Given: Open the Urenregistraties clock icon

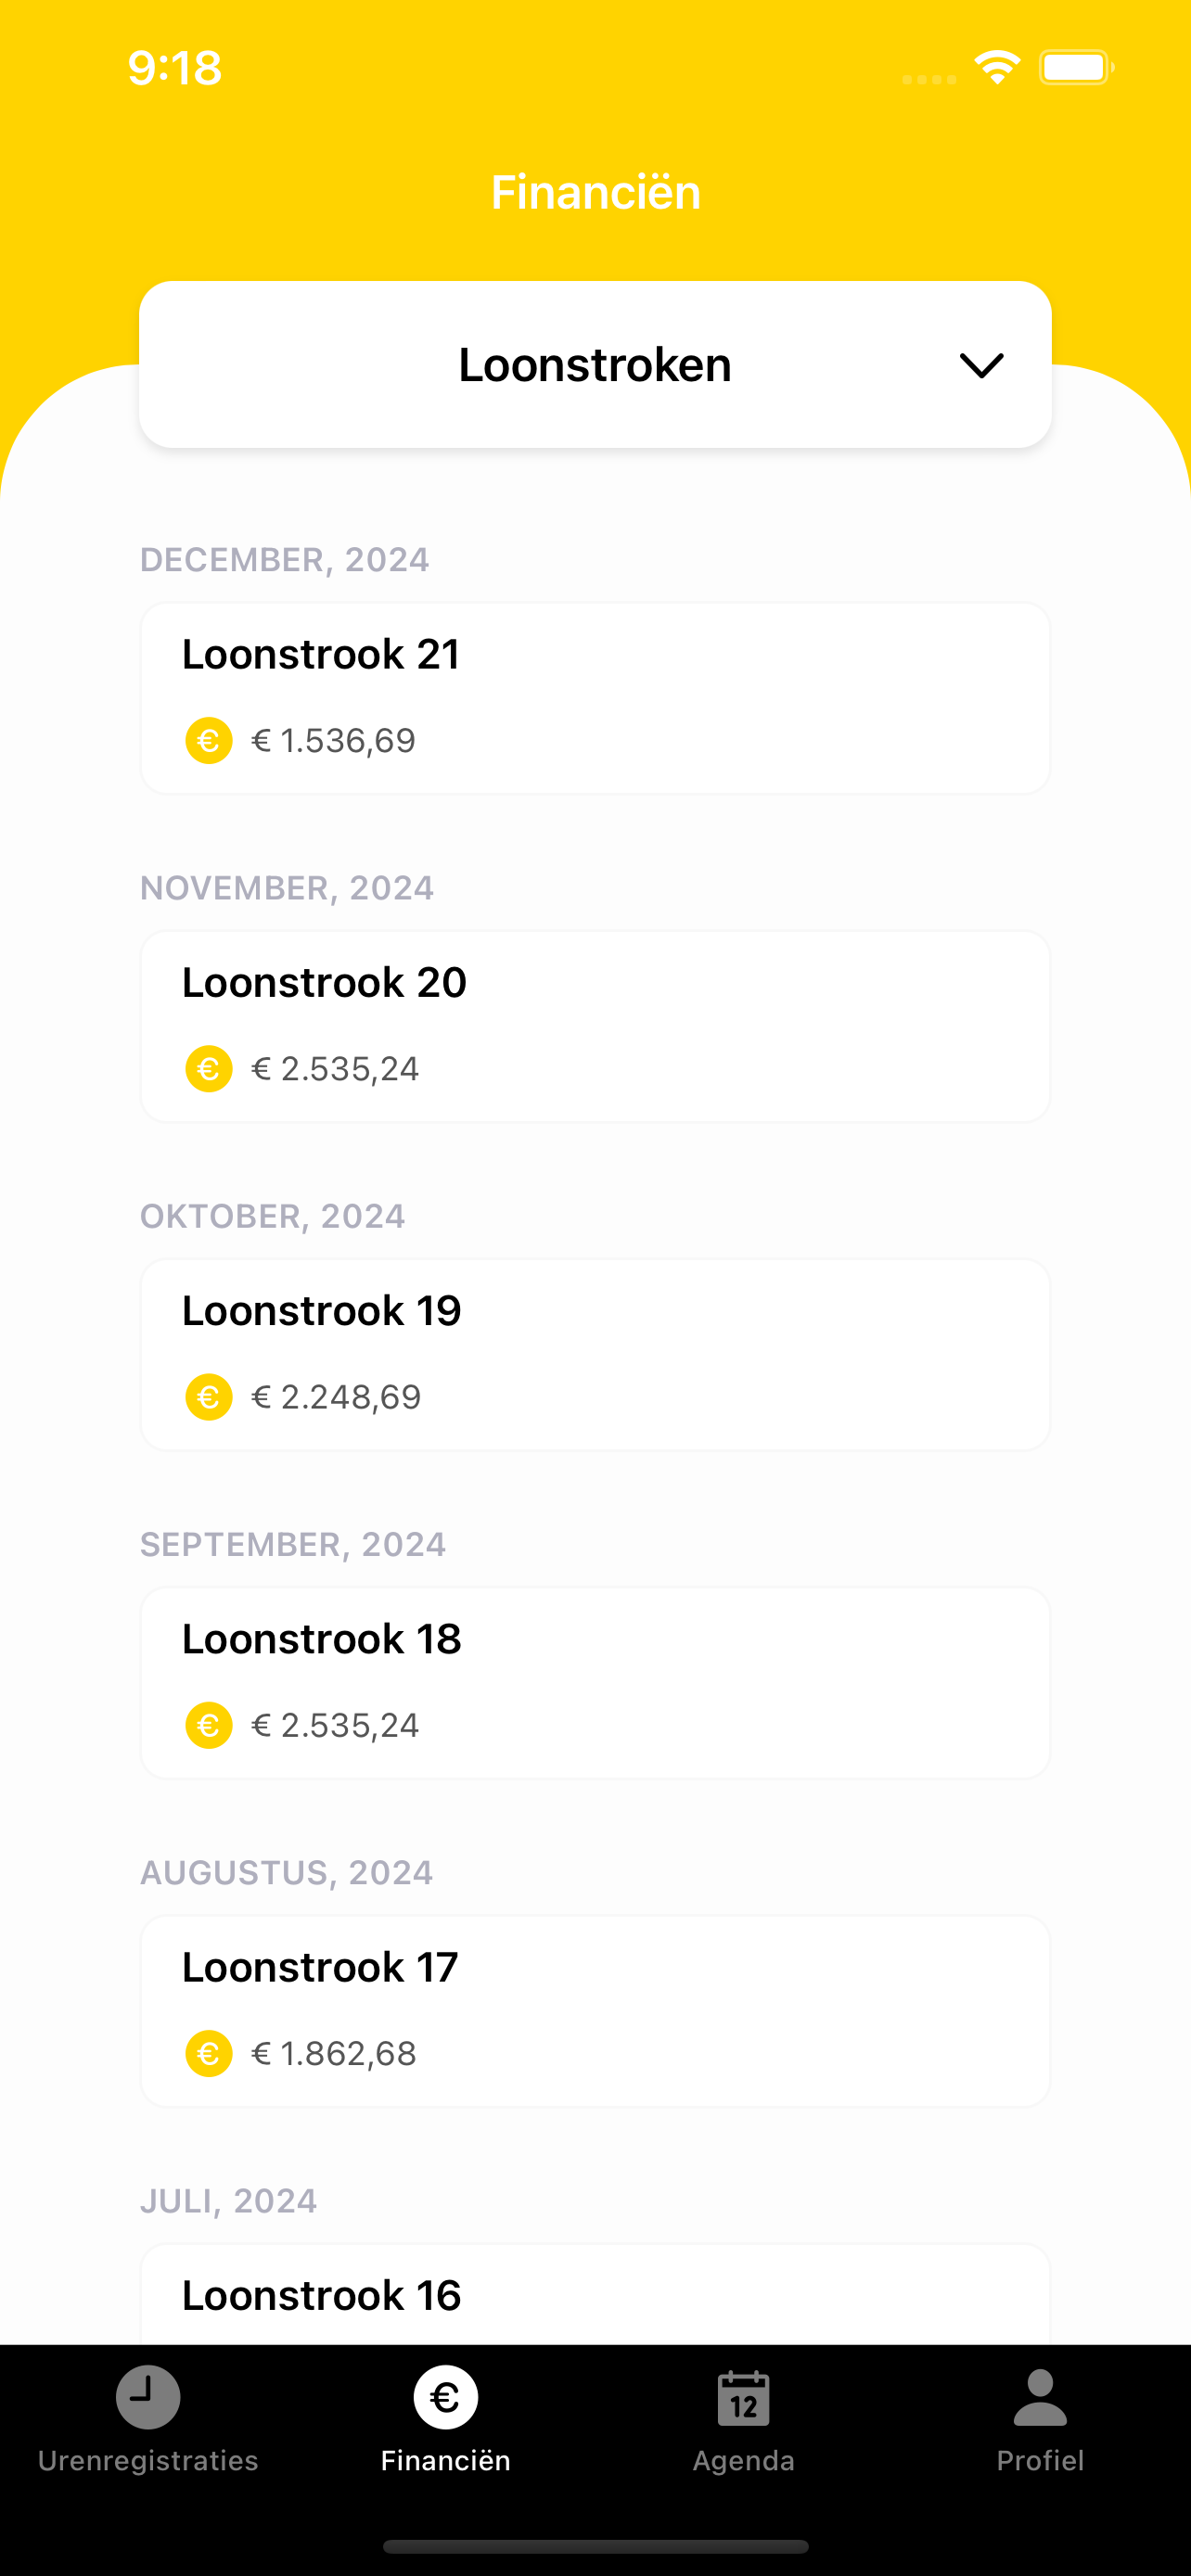Looking at the screenshot, I should (148, 2397).
